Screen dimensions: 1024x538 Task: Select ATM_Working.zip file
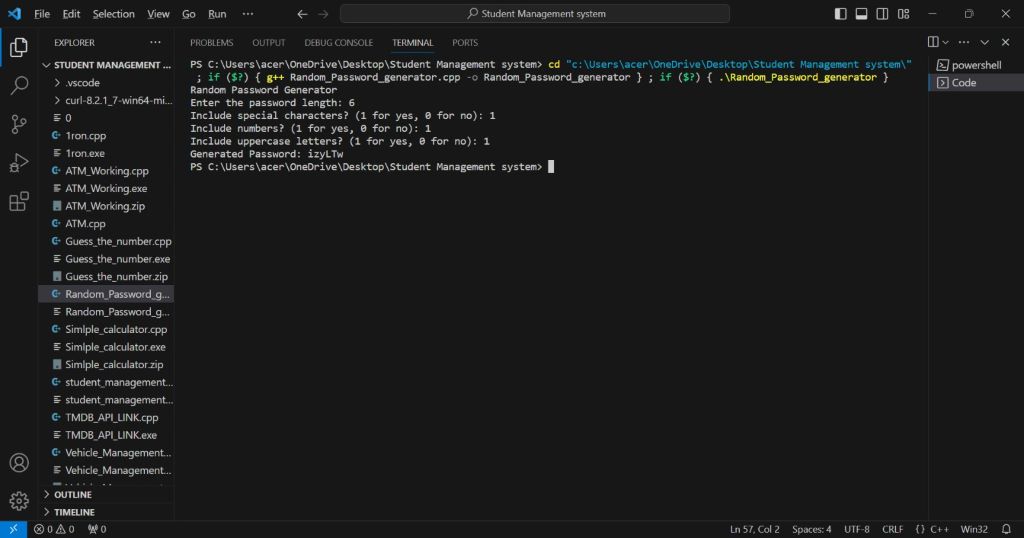tap(108, 206)
